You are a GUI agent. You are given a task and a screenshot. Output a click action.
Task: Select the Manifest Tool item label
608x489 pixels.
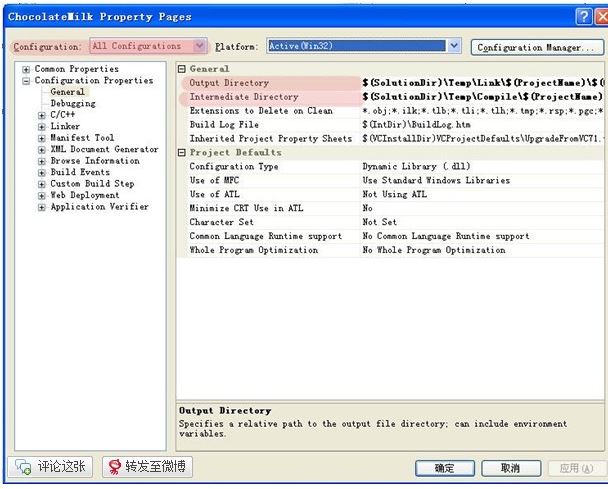pyautogui.click(x=82, y=138)
